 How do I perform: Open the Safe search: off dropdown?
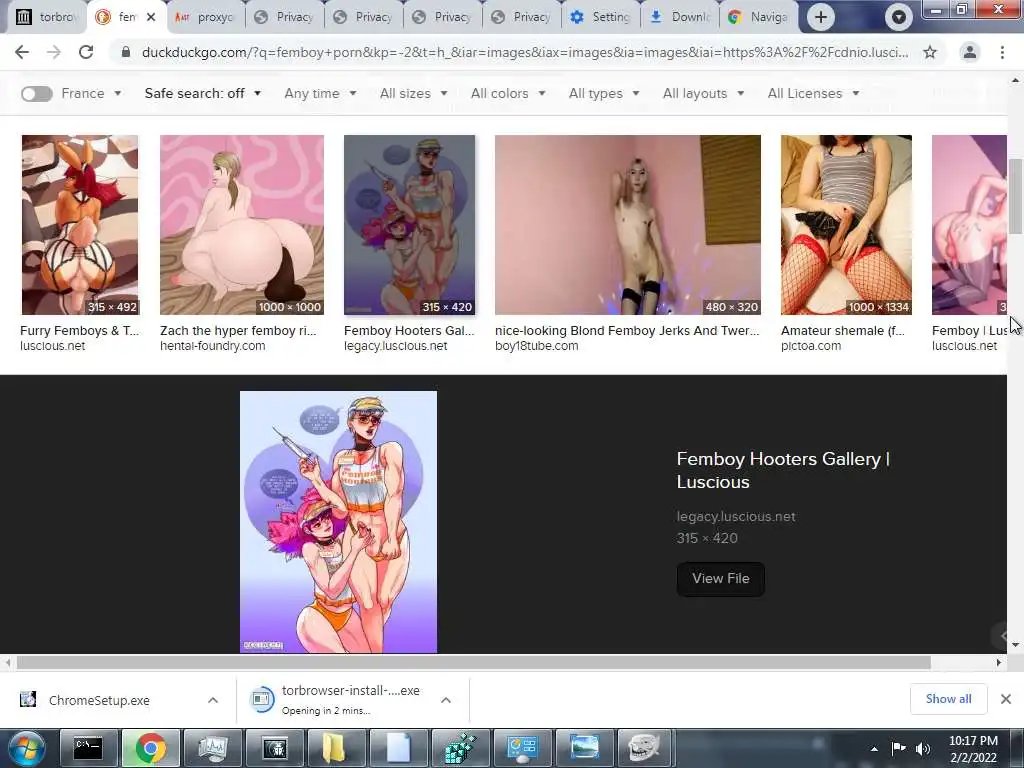203,93
